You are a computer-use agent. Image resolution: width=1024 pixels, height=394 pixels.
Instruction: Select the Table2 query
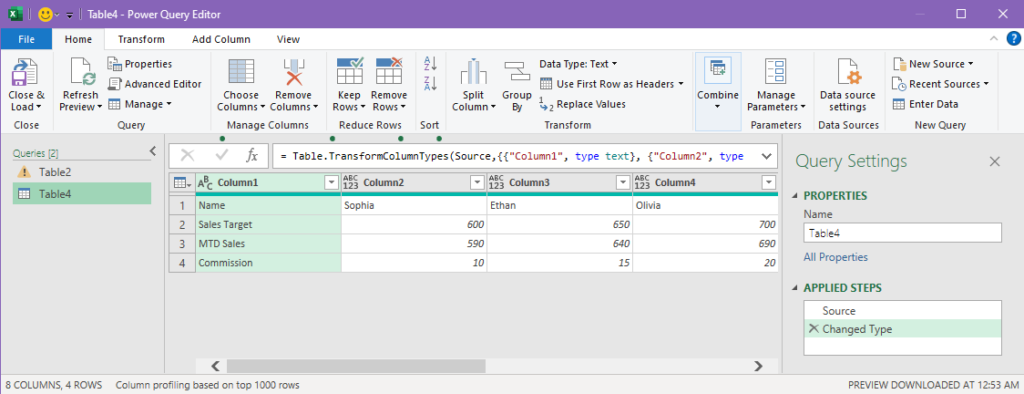click(x=82, y=172)
